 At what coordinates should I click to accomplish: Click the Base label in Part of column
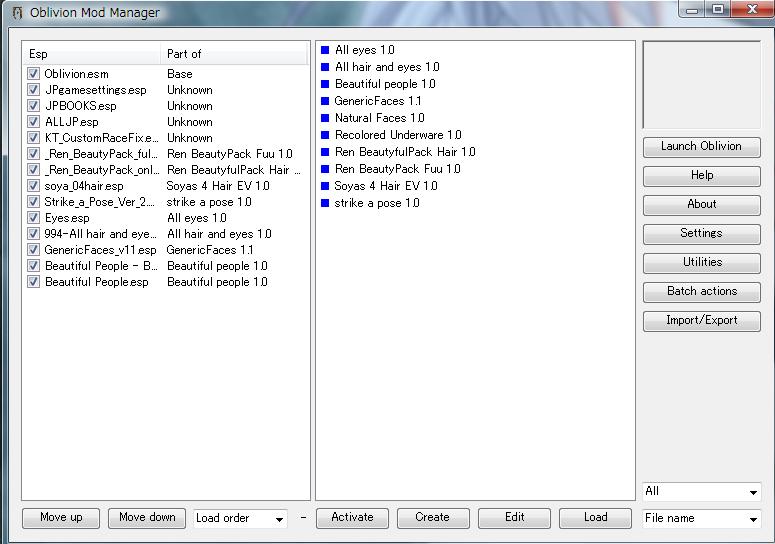click(x=179, y=74)
